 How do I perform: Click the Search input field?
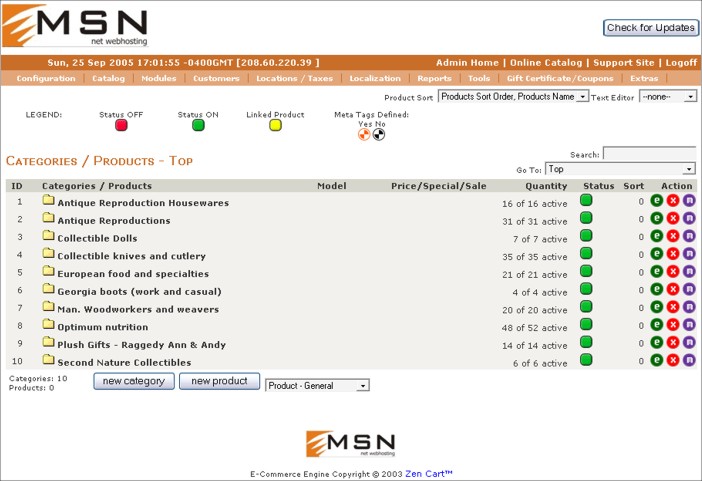click(649, 154)
